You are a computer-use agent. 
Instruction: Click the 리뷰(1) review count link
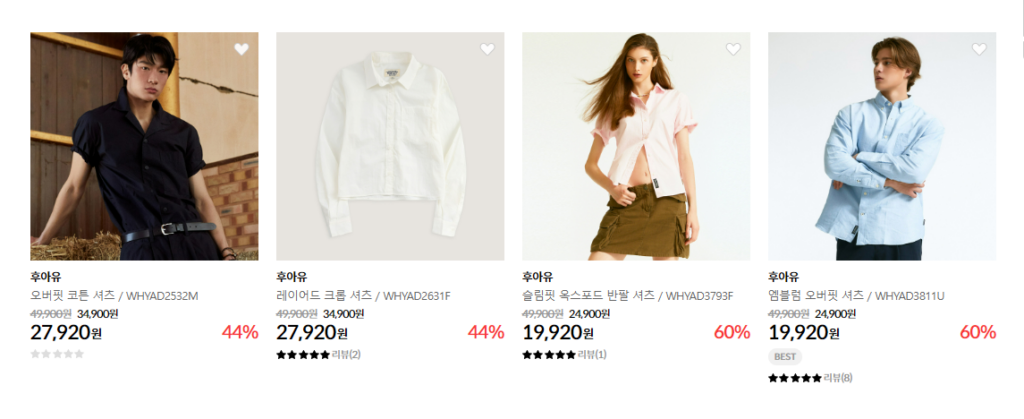(x=592, y=354)
